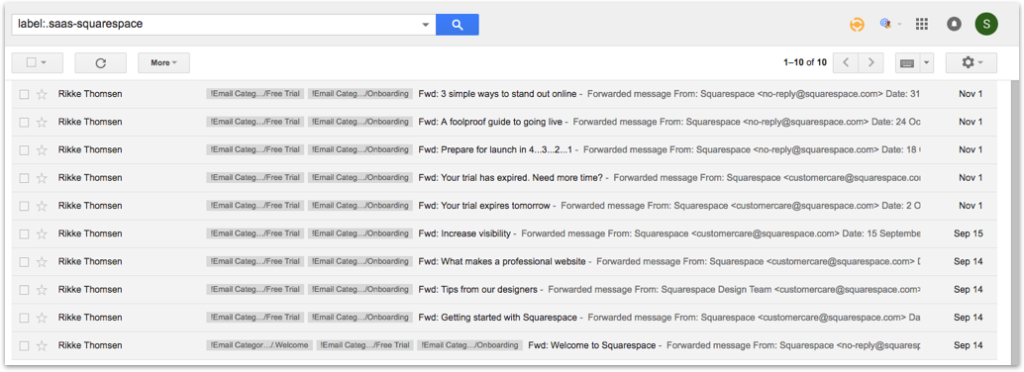
Task: Open 'Fwd: Welcome to Squarespace' message
Action: 592,345
